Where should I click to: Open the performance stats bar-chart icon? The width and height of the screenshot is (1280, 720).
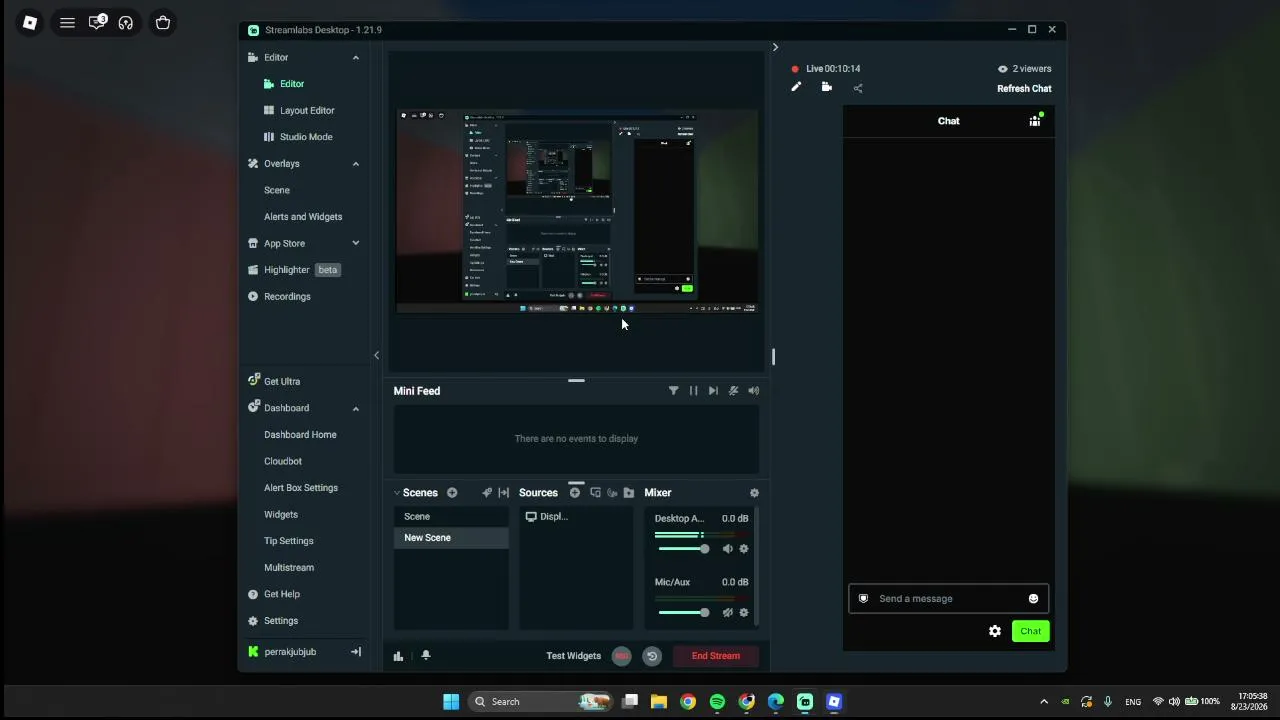[398, 656]
